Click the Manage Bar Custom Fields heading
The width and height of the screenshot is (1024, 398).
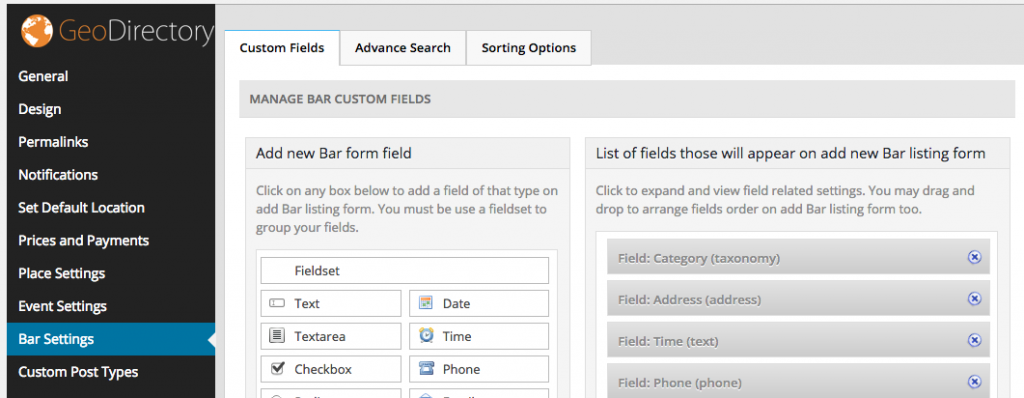click(340, 99)
